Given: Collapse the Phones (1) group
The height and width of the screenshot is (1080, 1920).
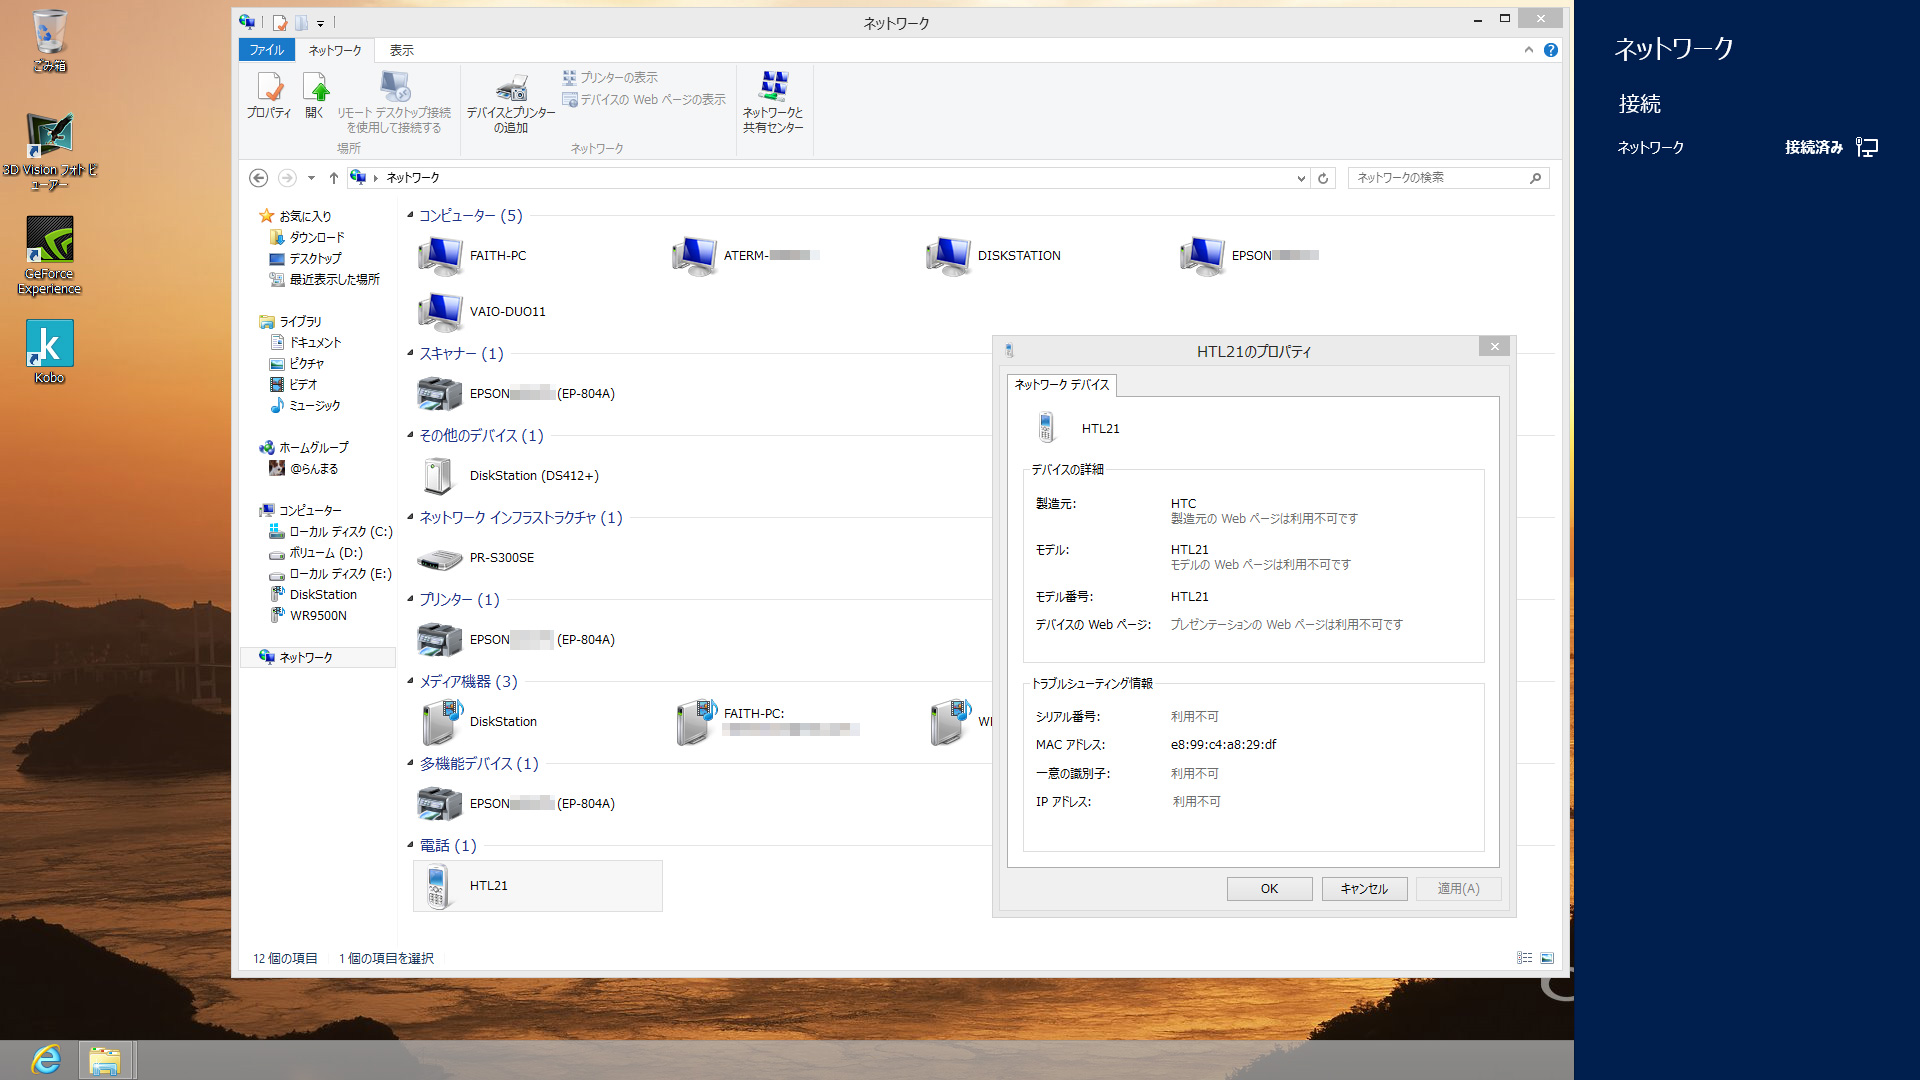Looking at the screenshot, I should tap(410, 845).
